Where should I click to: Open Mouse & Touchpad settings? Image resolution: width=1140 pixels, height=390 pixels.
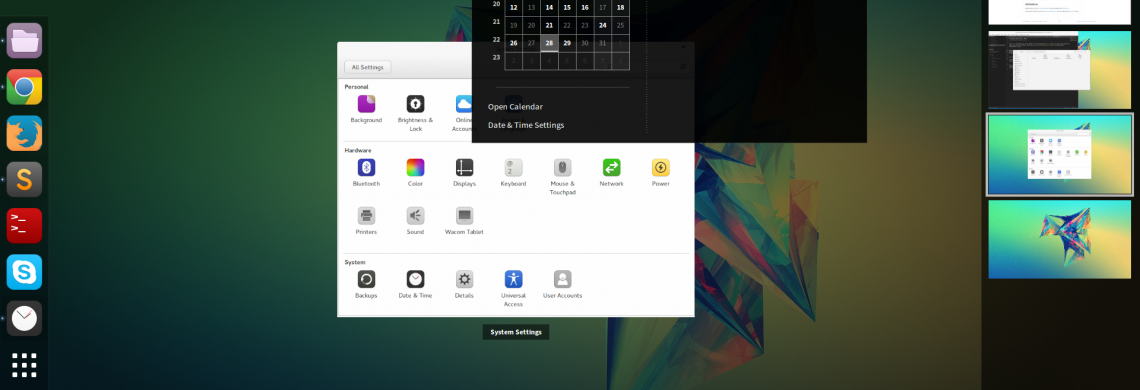[562, 167]
